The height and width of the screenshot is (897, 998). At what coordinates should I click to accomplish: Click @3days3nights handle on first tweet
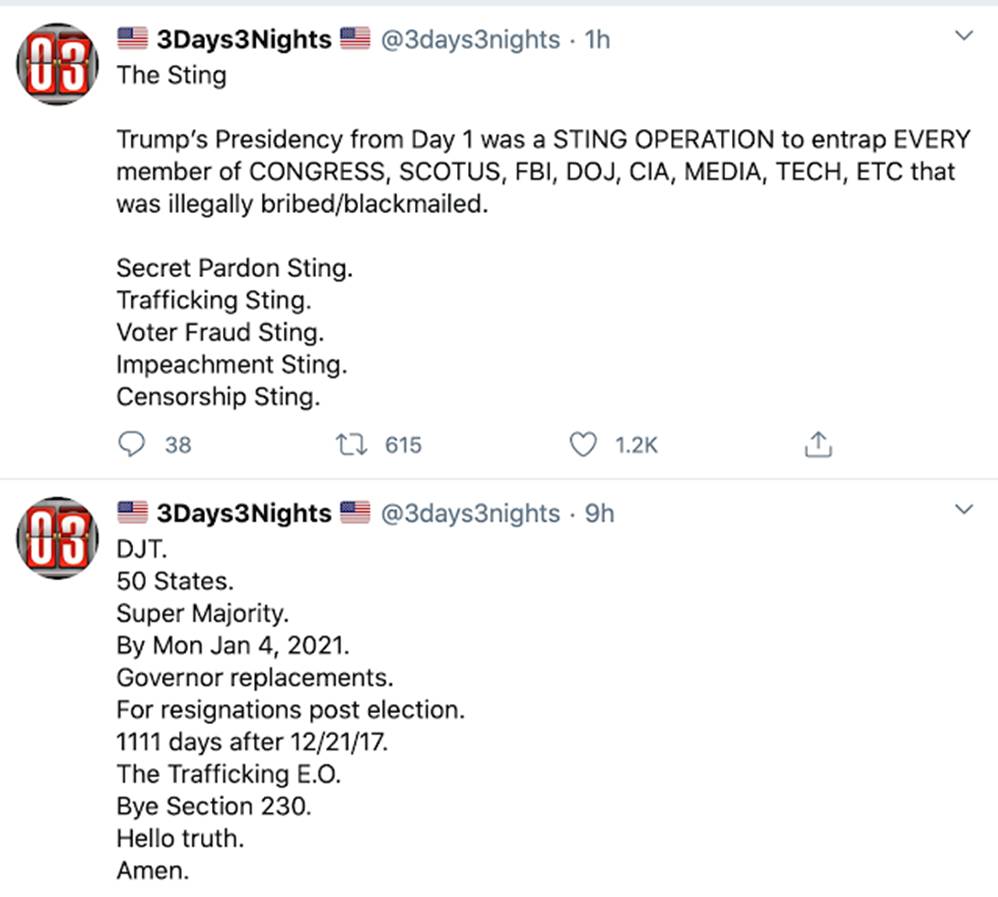click(x=470, y=39)
